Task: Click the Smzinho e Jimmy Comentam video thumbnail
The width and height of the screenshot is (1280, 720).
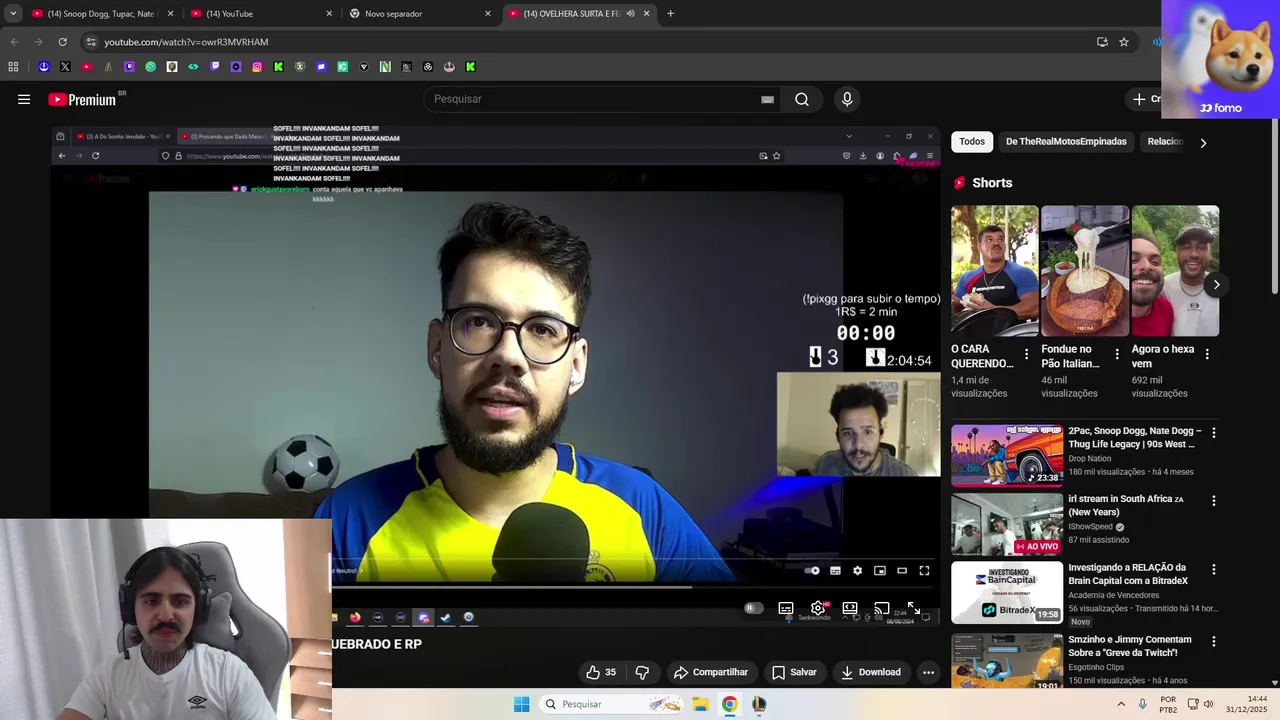Action: [x=1007, y=660]
